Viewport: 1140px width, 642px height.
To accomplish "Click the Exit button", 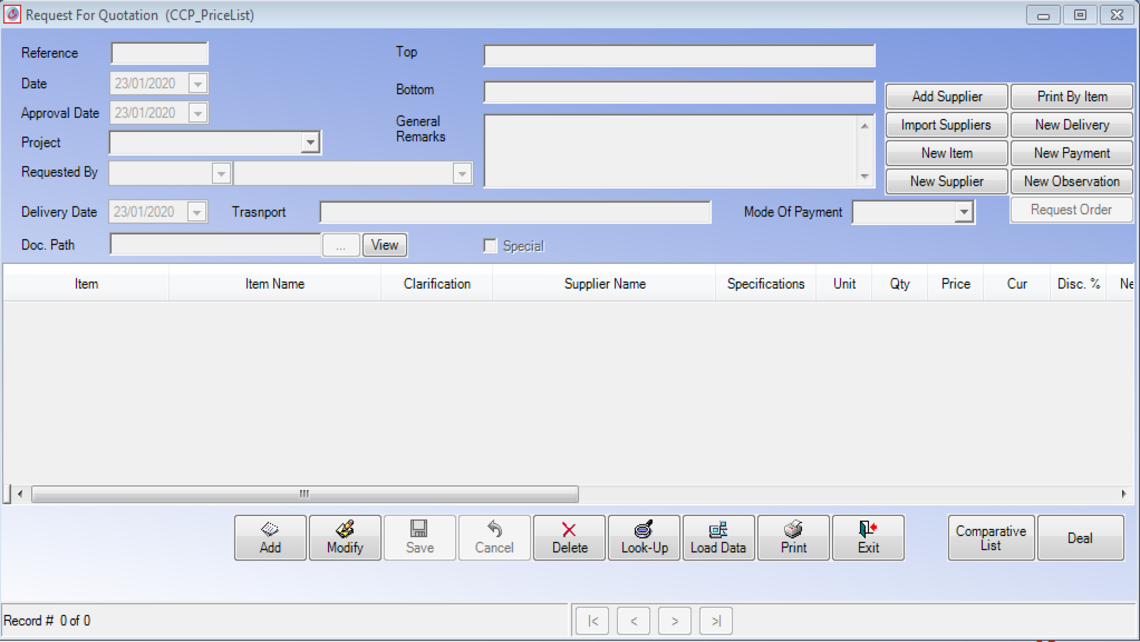I will pos(868,538).
